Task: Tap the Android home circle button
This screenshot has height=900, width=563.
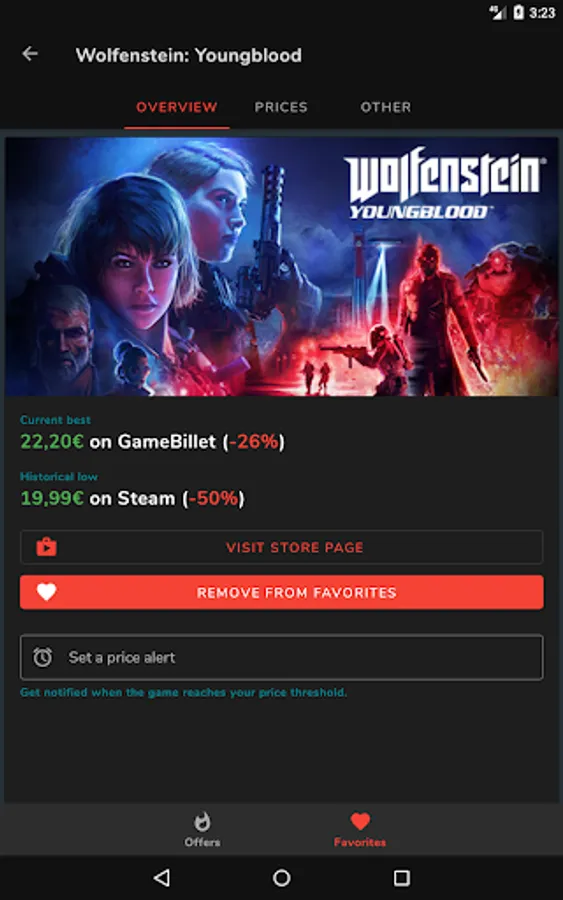Action: (x=281, y=877)
